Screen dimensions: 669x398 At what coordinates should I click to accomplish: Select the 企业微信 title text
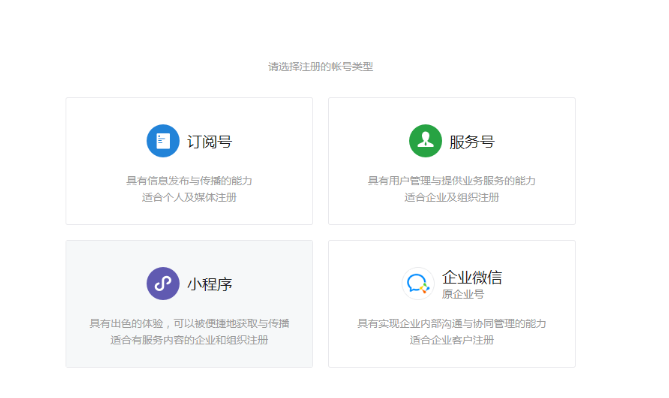tap(472, 277)
